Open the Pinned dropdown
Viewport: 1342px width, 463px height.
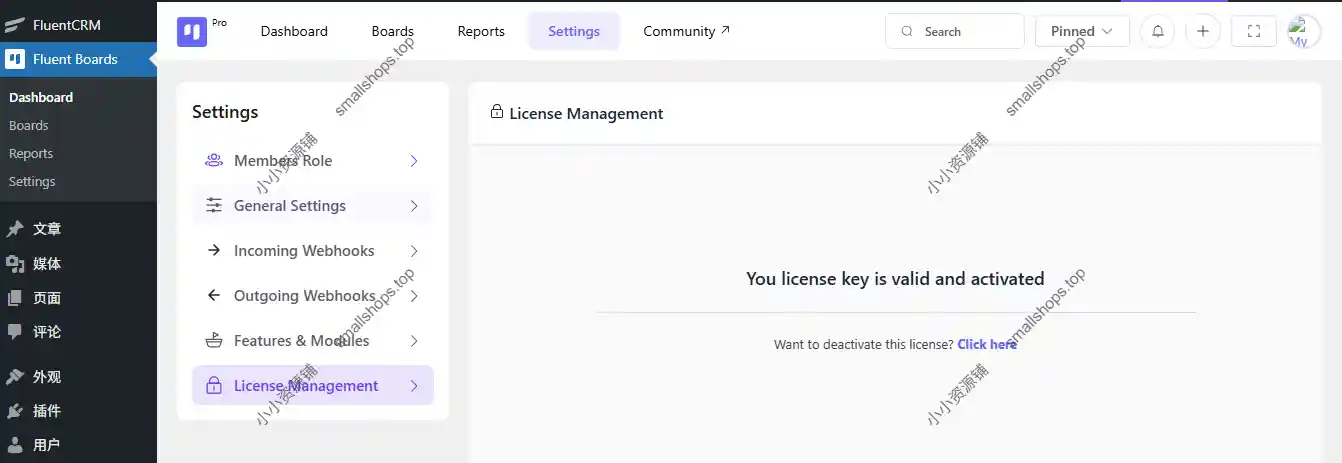[x=1082, y=31]
